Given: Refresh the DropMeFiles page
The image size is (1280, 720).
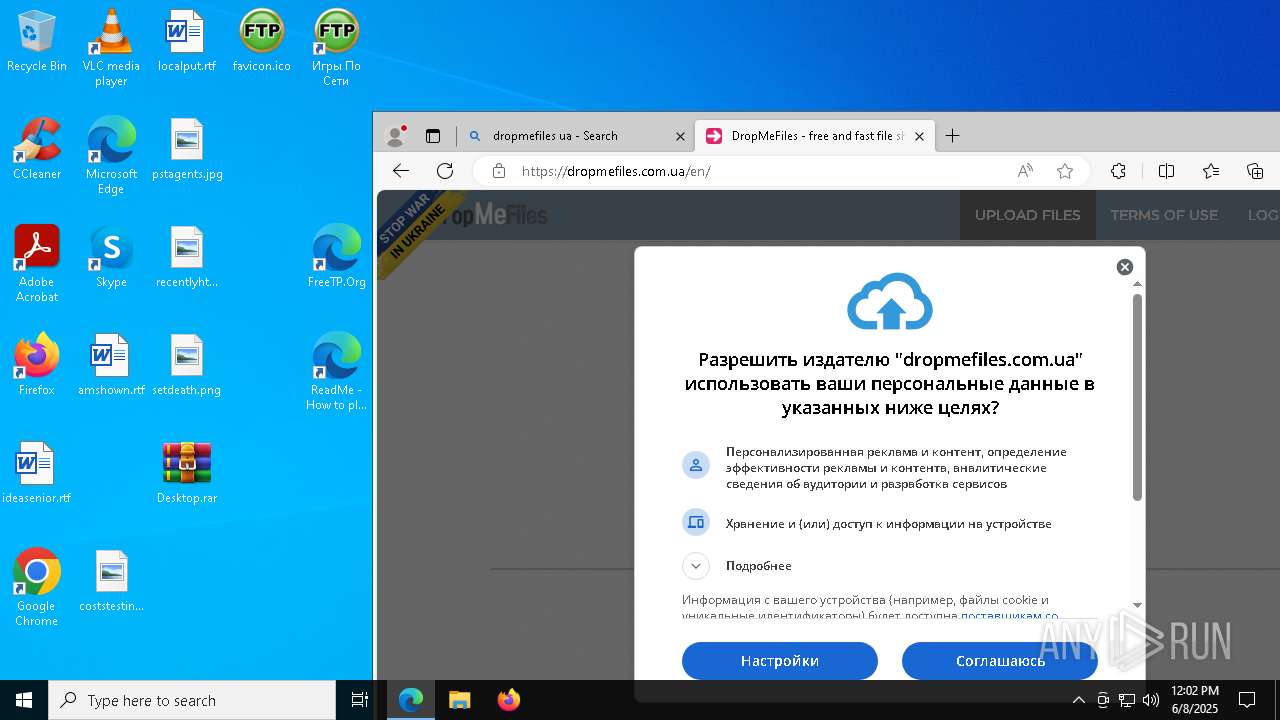Looking at the screenshot, I should click(445, 171).
